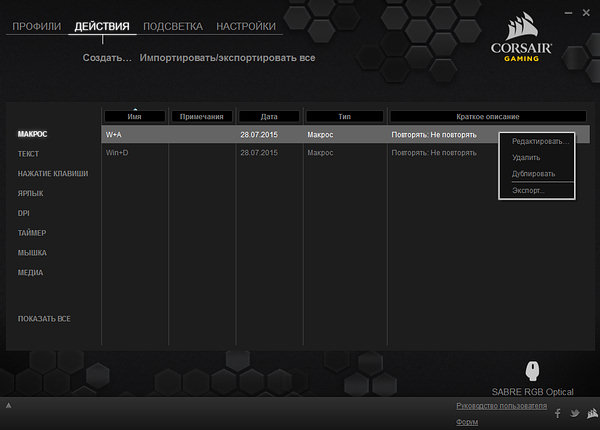Screen dimensions: 600x430
Task: Expand the bottom panel arrow at lower left
Action: [8, 406]
